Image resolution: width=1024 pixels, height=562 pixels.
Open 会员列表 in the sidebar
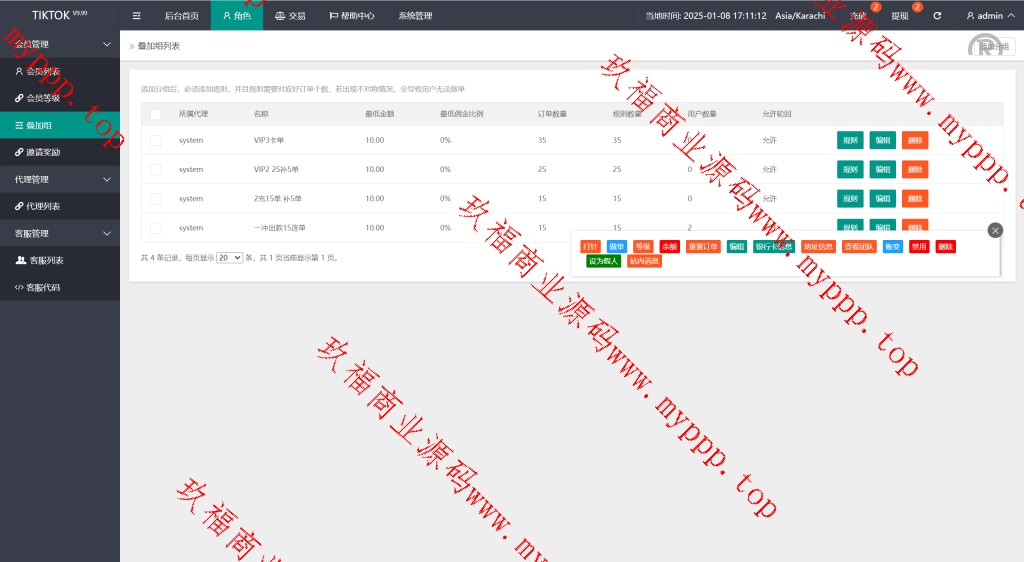(43, 71)
